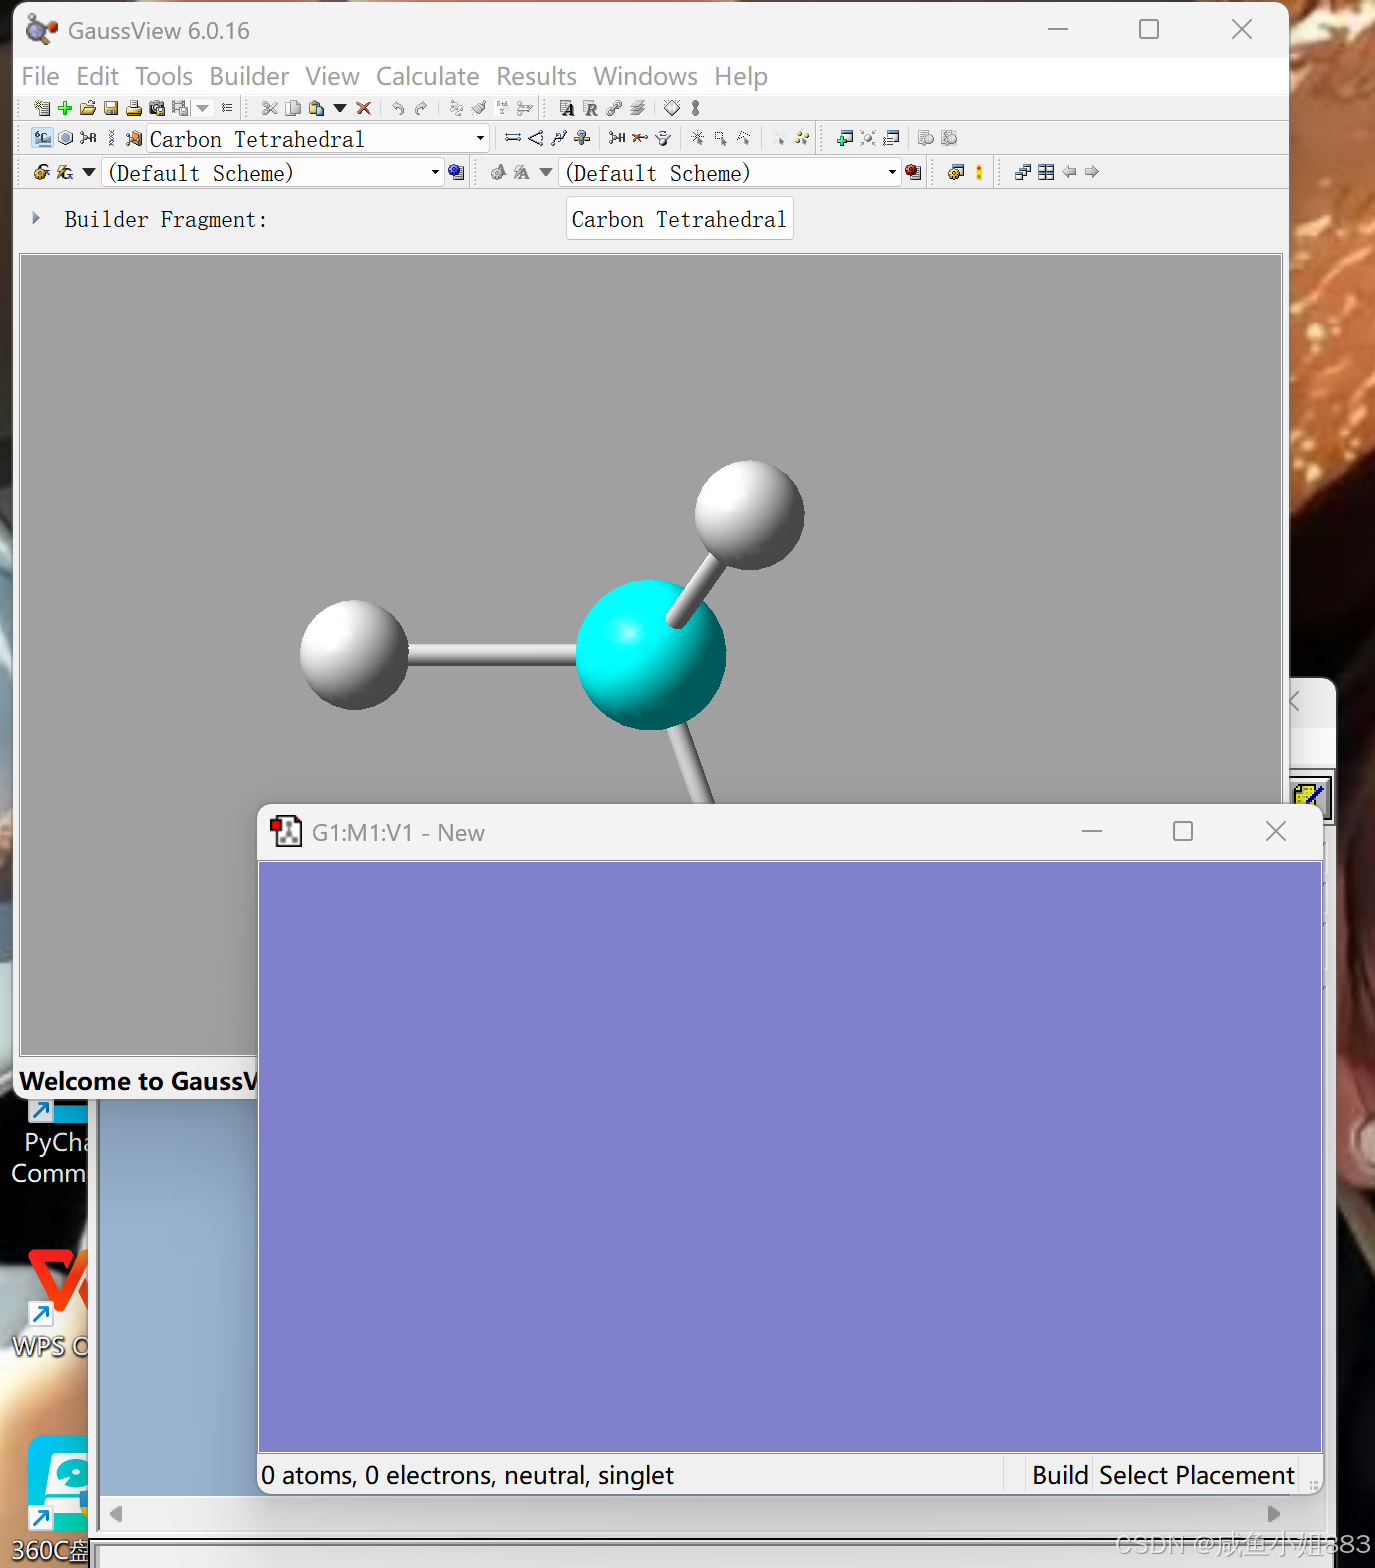Click the Add View window icon
Screen dimensions: 1375x1568
click(844, 138)
